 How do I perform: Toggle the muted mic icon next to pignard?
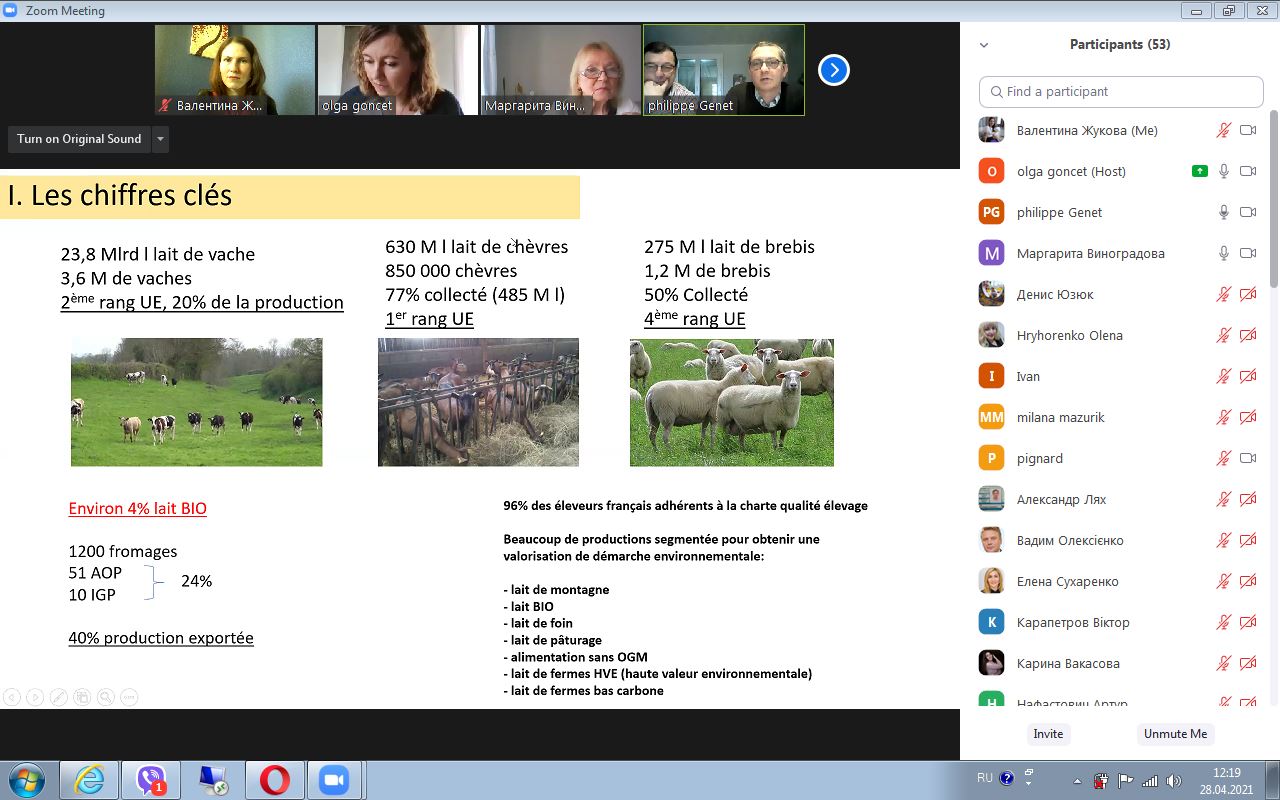[1223, 458]
